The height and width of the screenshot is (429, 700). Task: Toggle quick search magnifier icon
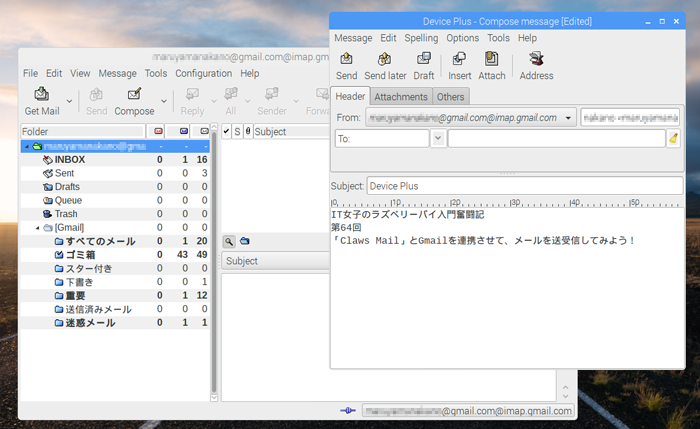pyautogui.click(x=229, y=242)
